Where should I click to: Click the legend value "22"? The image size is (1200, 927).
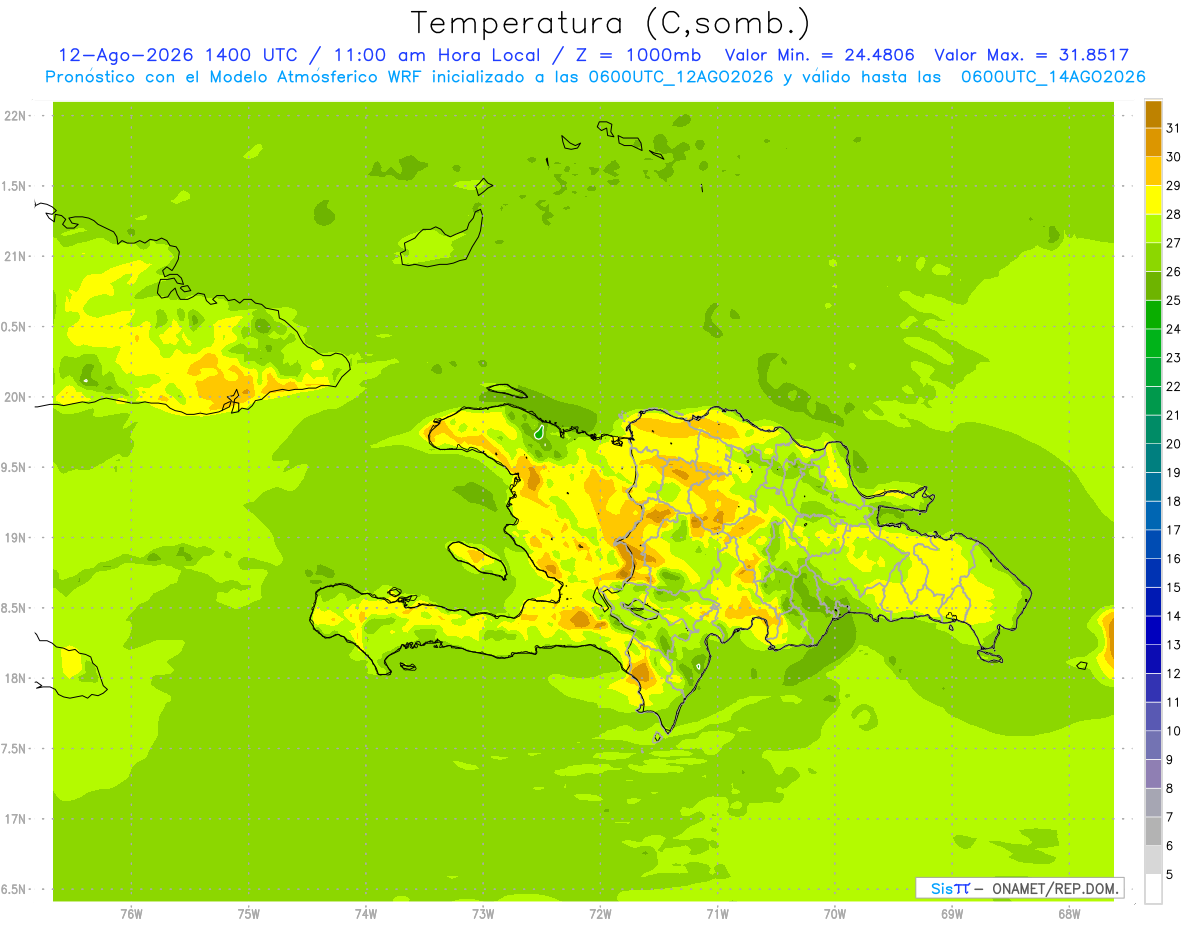coord(1173,386)
